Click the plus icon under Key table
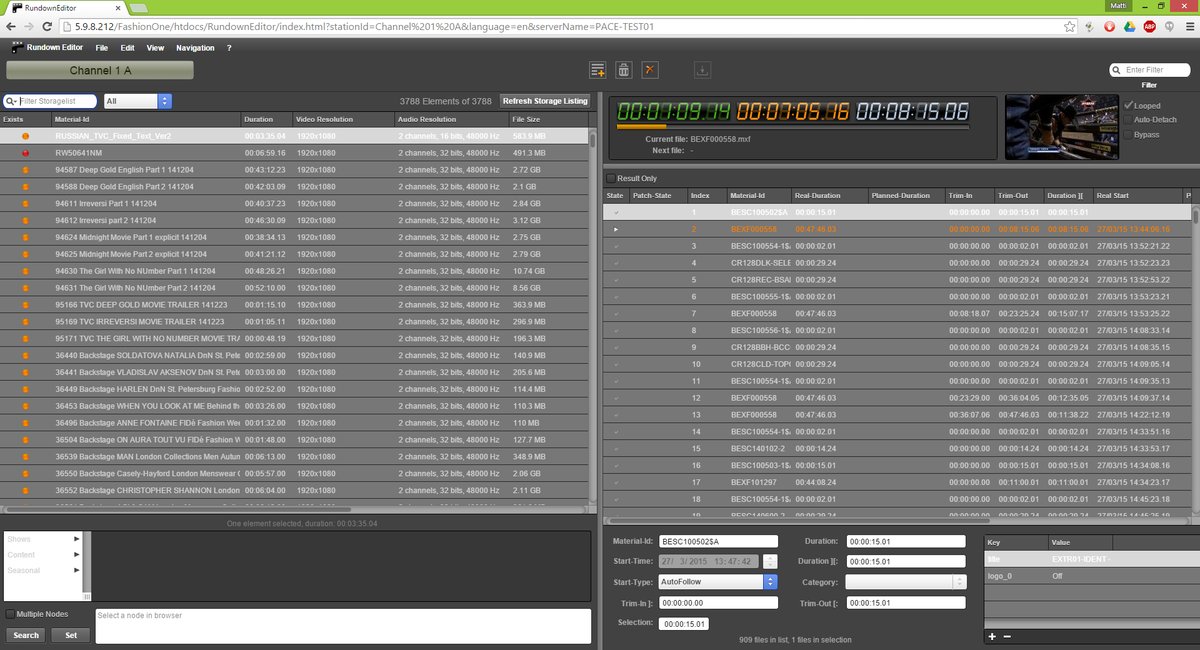The height and width of the screenshot is (650, 1200). click(992, 636)
